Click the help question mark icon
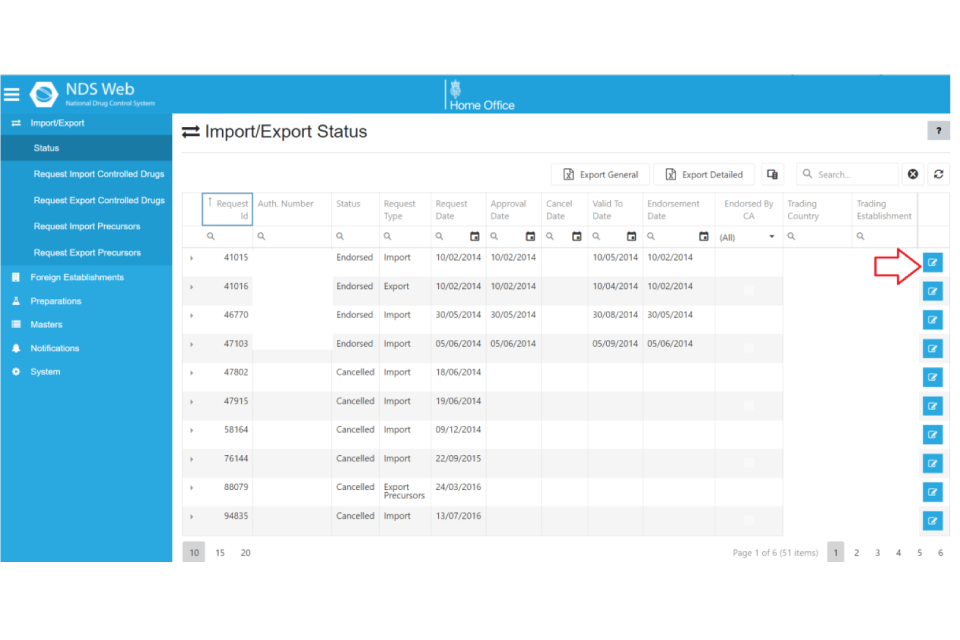This screenshot has height=640, width=960. (938, 131)
